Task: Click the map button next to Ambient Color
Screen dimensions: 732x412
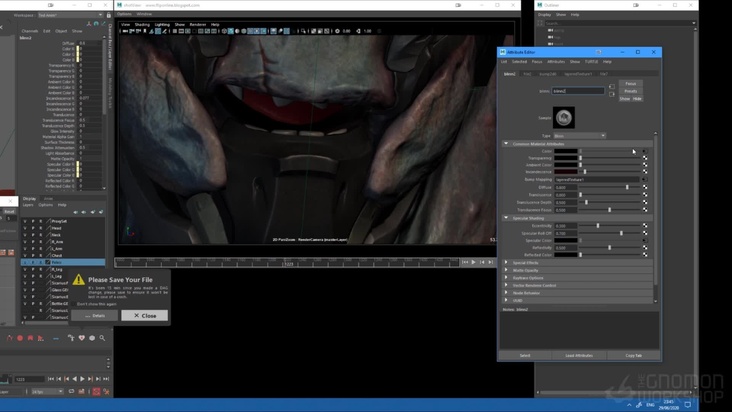Action: point(645,165)
